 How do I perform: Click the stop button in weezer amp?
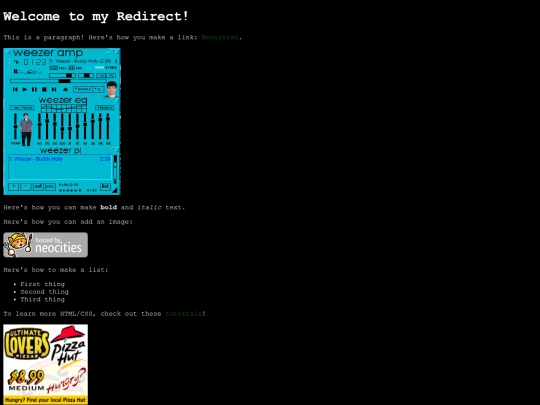pos(44,90)
